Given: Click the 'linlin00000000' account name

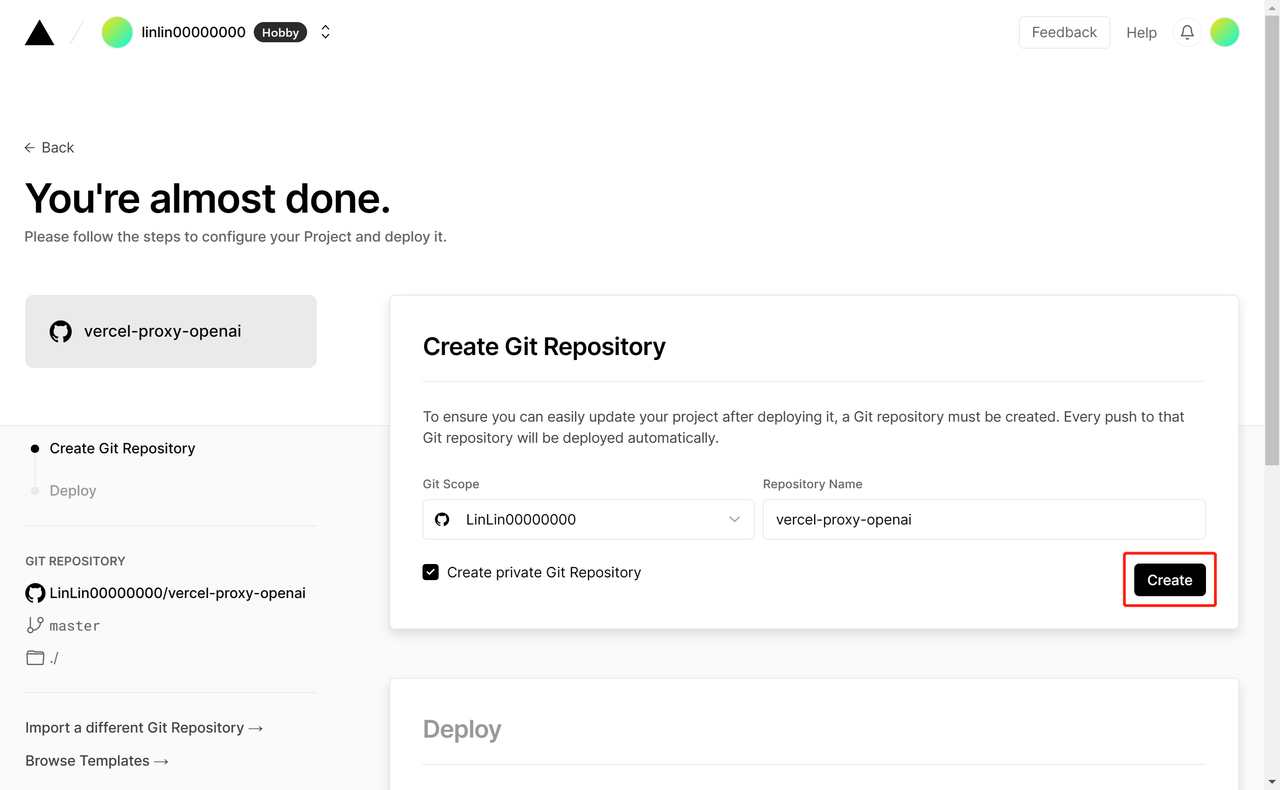Looking at the screenshot, I should point(193,32).
